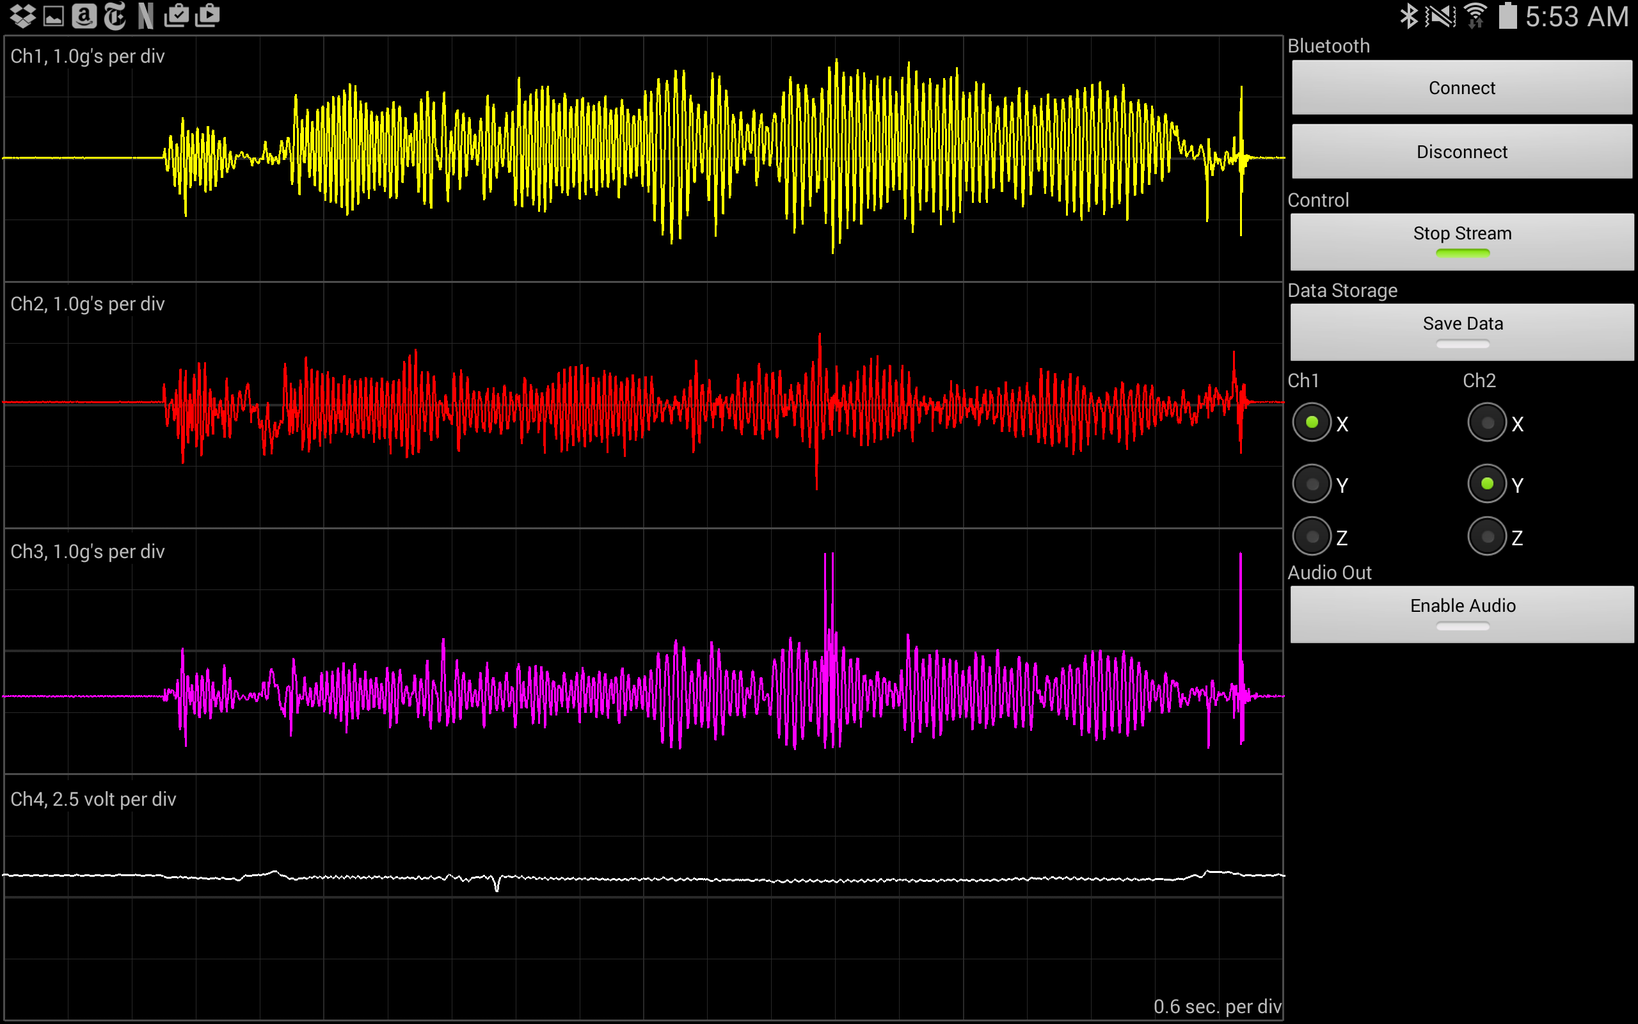The height and width of the screenshot is (1024, 1638).
Task: Select X axis for Ch1
Action: tap(1311, 422)
